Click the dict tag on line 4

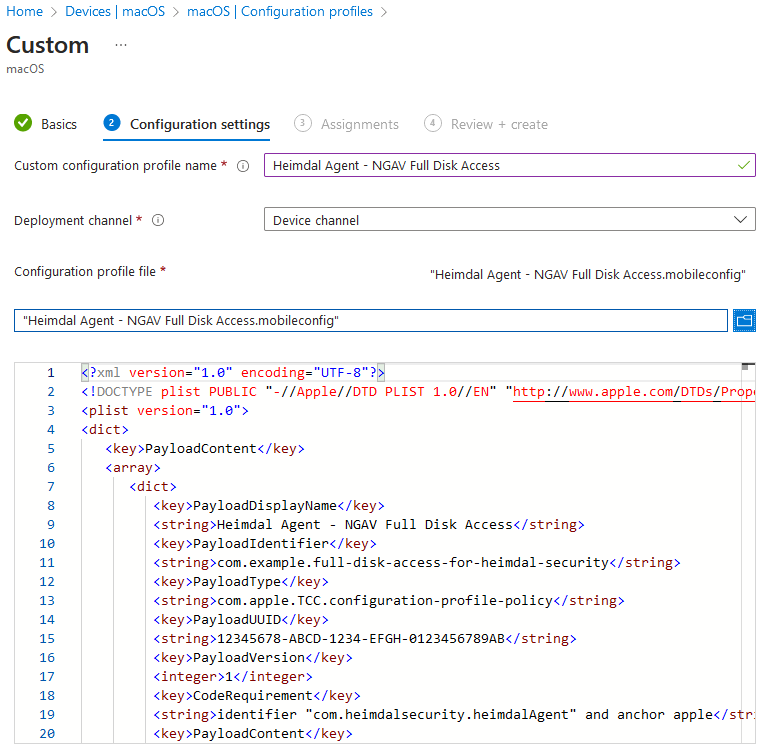(105, 430)
